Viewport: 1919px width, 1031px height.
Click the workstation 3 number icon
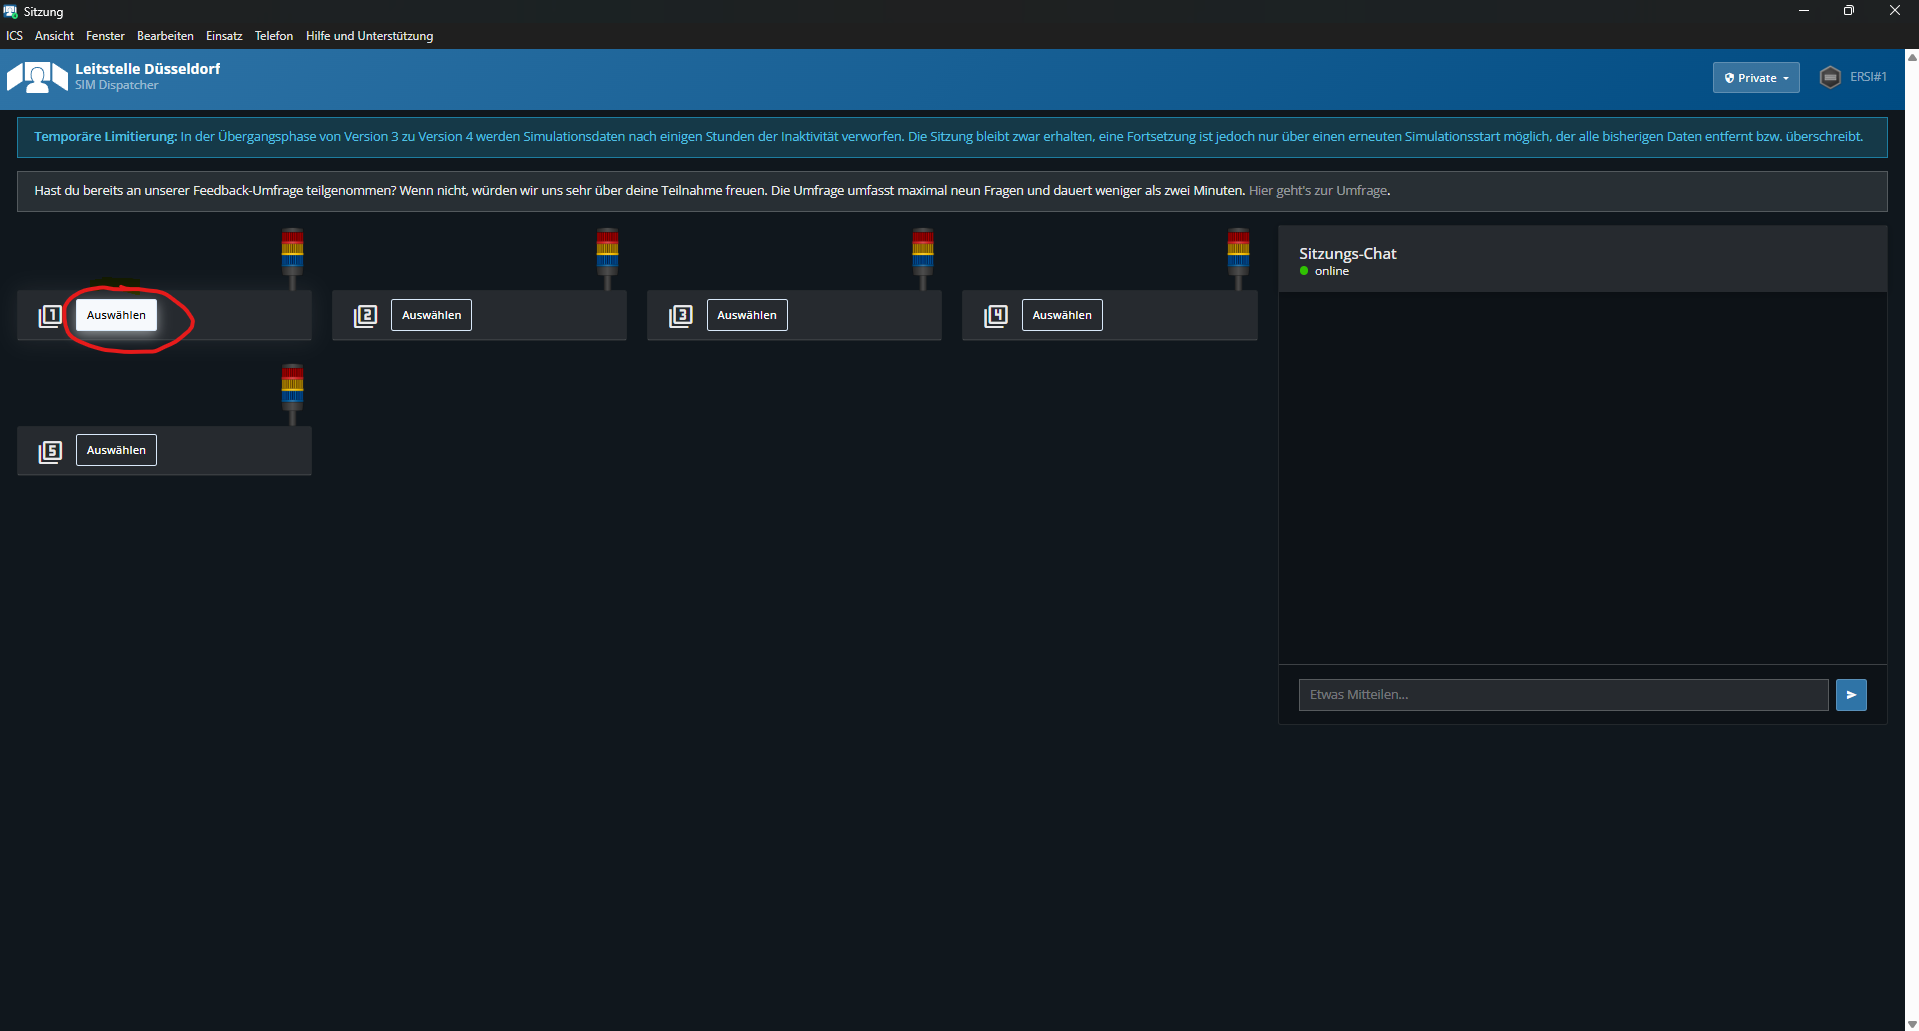click(680, 316)
